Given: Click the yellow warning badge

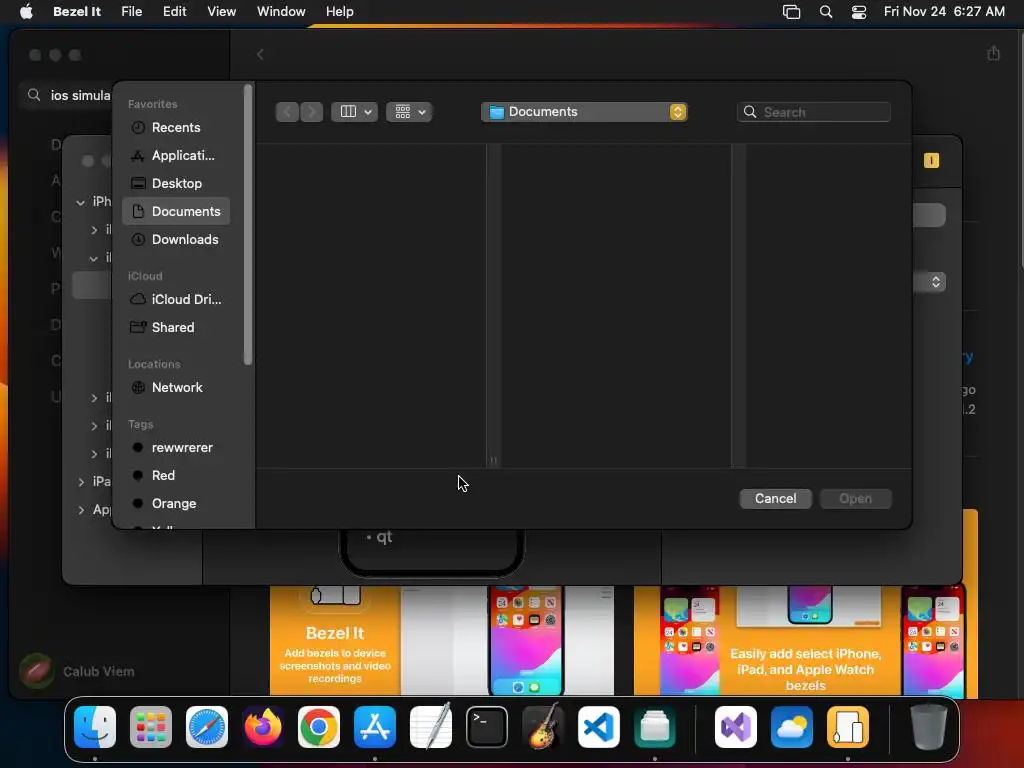Looking at the screenshot, I should pyautogui.click(x=931, y=161).
